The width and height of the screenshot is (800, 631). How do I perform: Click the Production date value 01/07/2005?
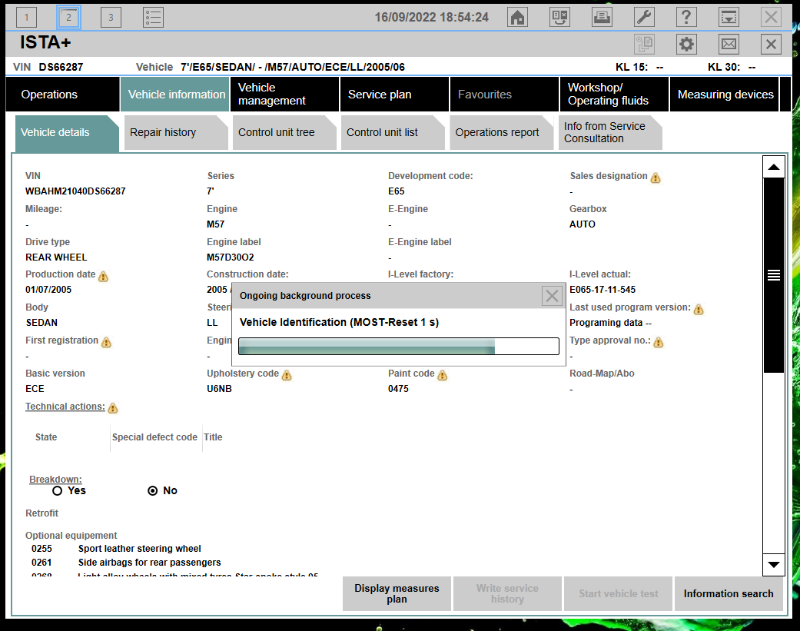pyautogui.click(x=48, y=290)
